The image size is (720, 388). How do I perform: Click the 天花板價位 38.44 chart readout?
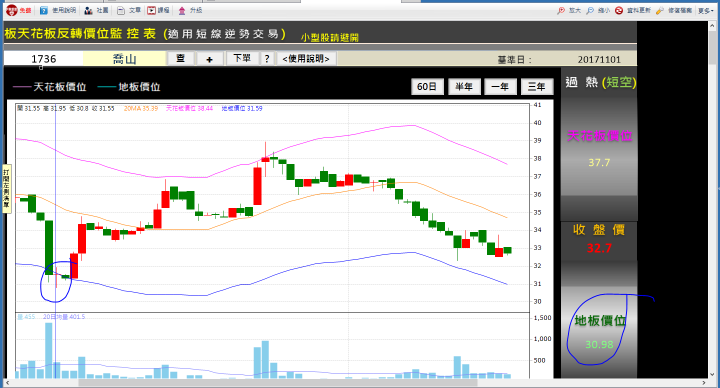(x=189, y=108)
